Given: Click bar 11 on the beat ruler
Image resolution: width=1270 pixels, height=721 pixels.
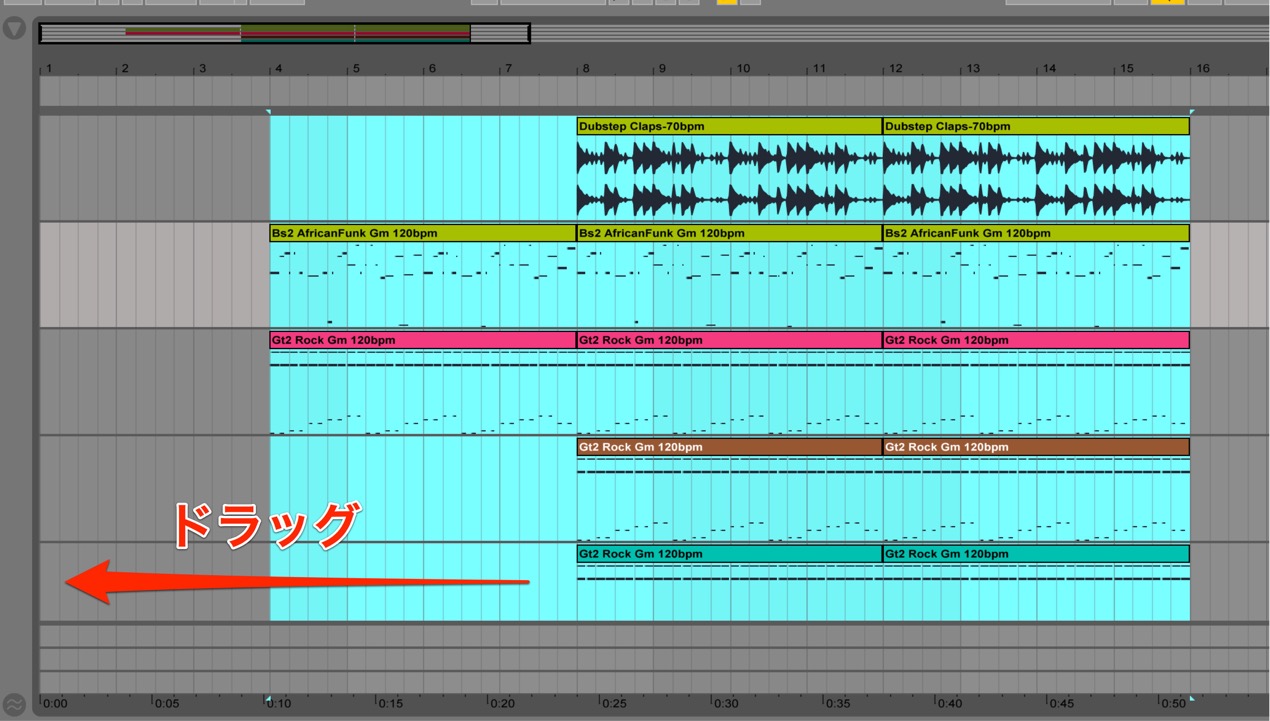Looking at the screenshot, I should 818,69.
